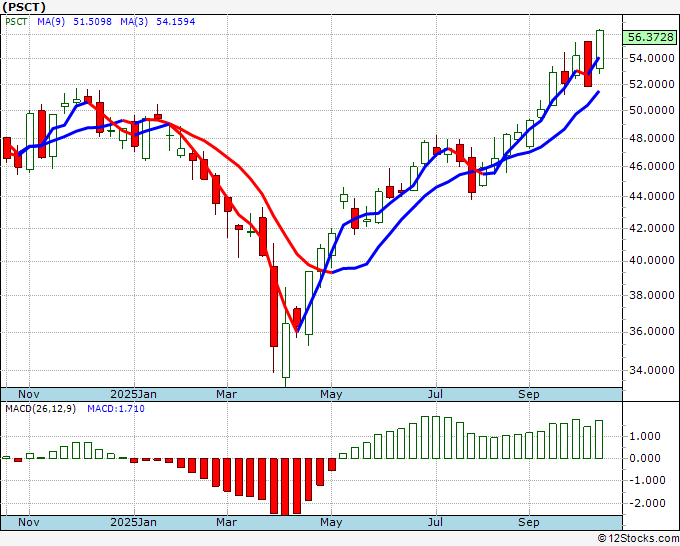Select the 0.000 MACD axis label
This screenshot has height=546, width=680.
[x=647, y=458]
